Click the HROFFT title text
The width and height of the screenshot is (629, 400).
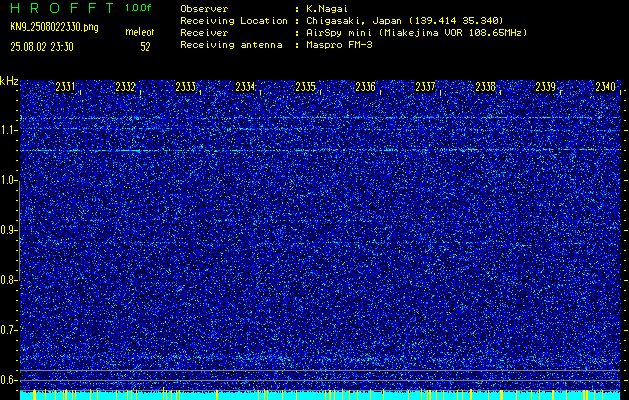pyautogui.click(x=63, y=8)
